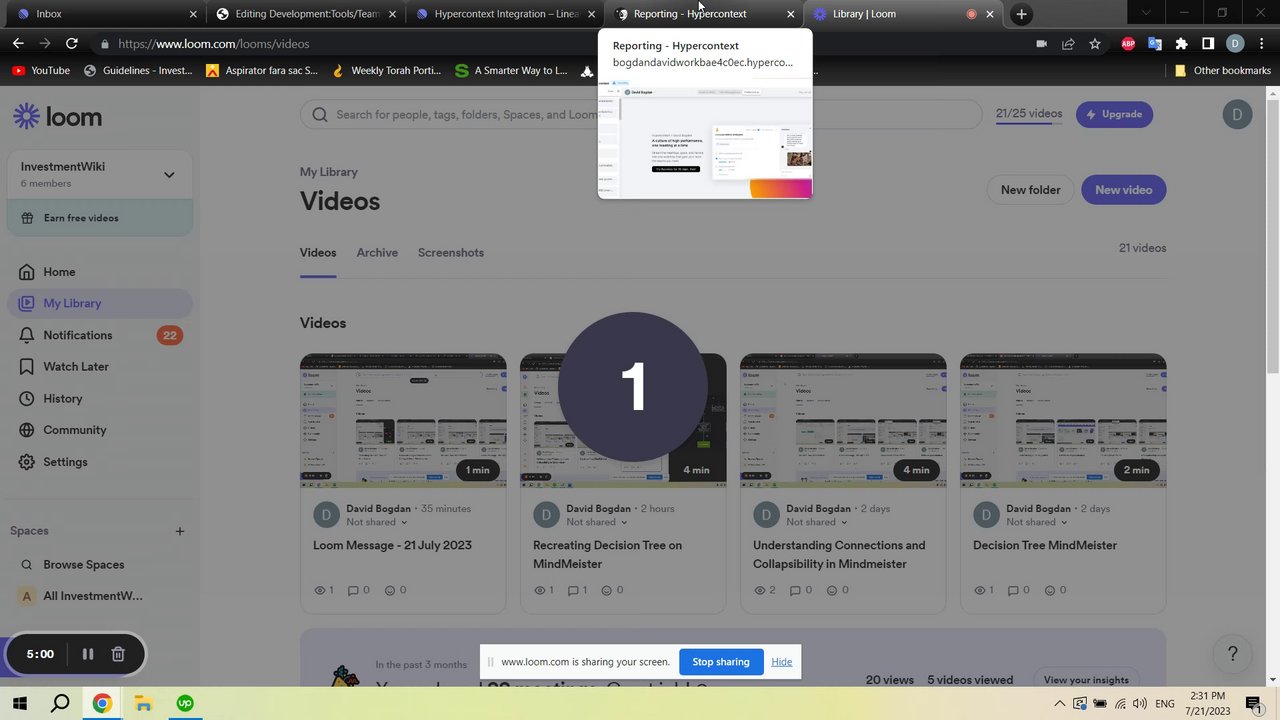1280x720 pixels.
Task: Open the A Smarter Way to L... bookmark
Action: 511,71
